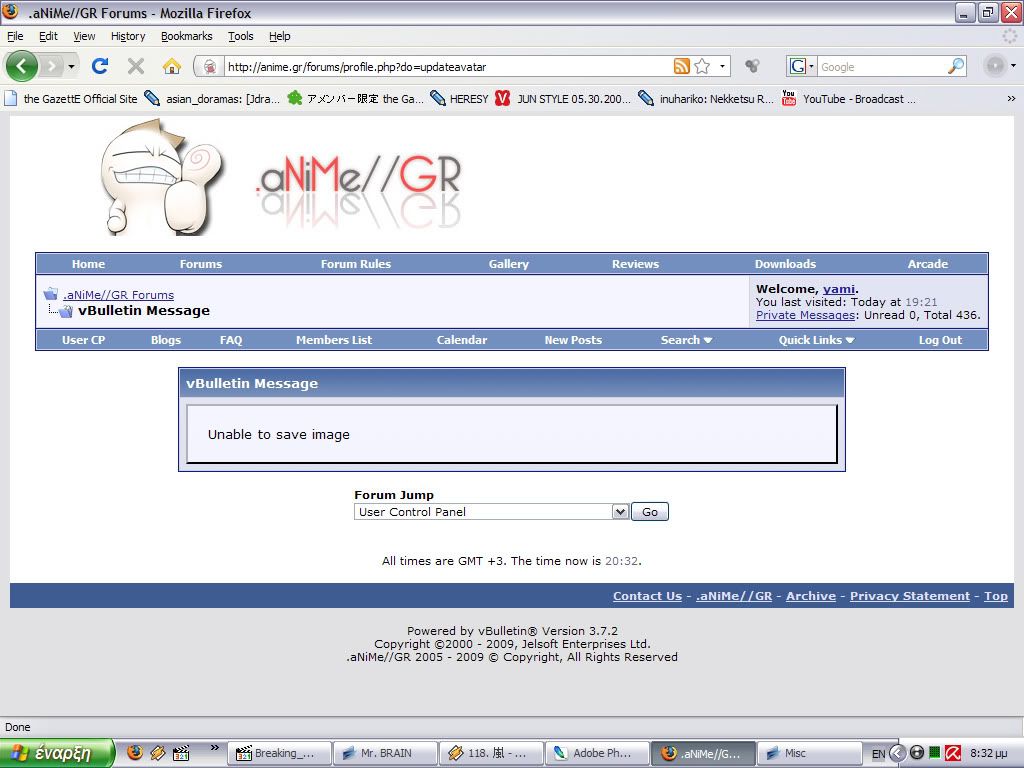Open the Gallery navigation link

click(509, 264)
